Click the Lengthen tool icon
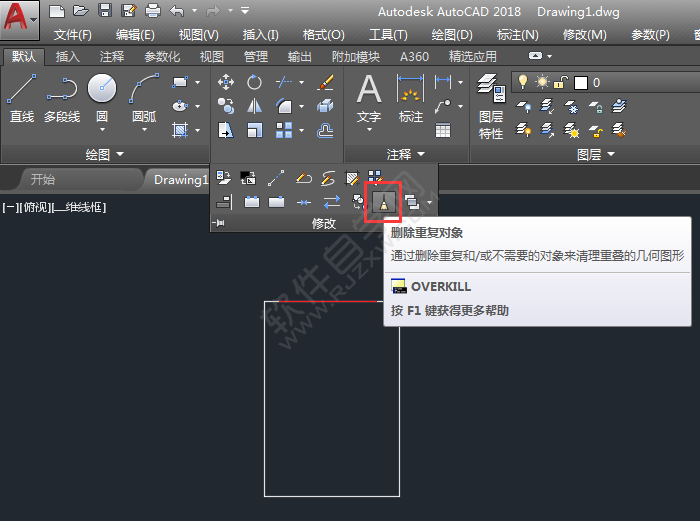The width and height of the screenshot is (700, 521). point(276,178)
